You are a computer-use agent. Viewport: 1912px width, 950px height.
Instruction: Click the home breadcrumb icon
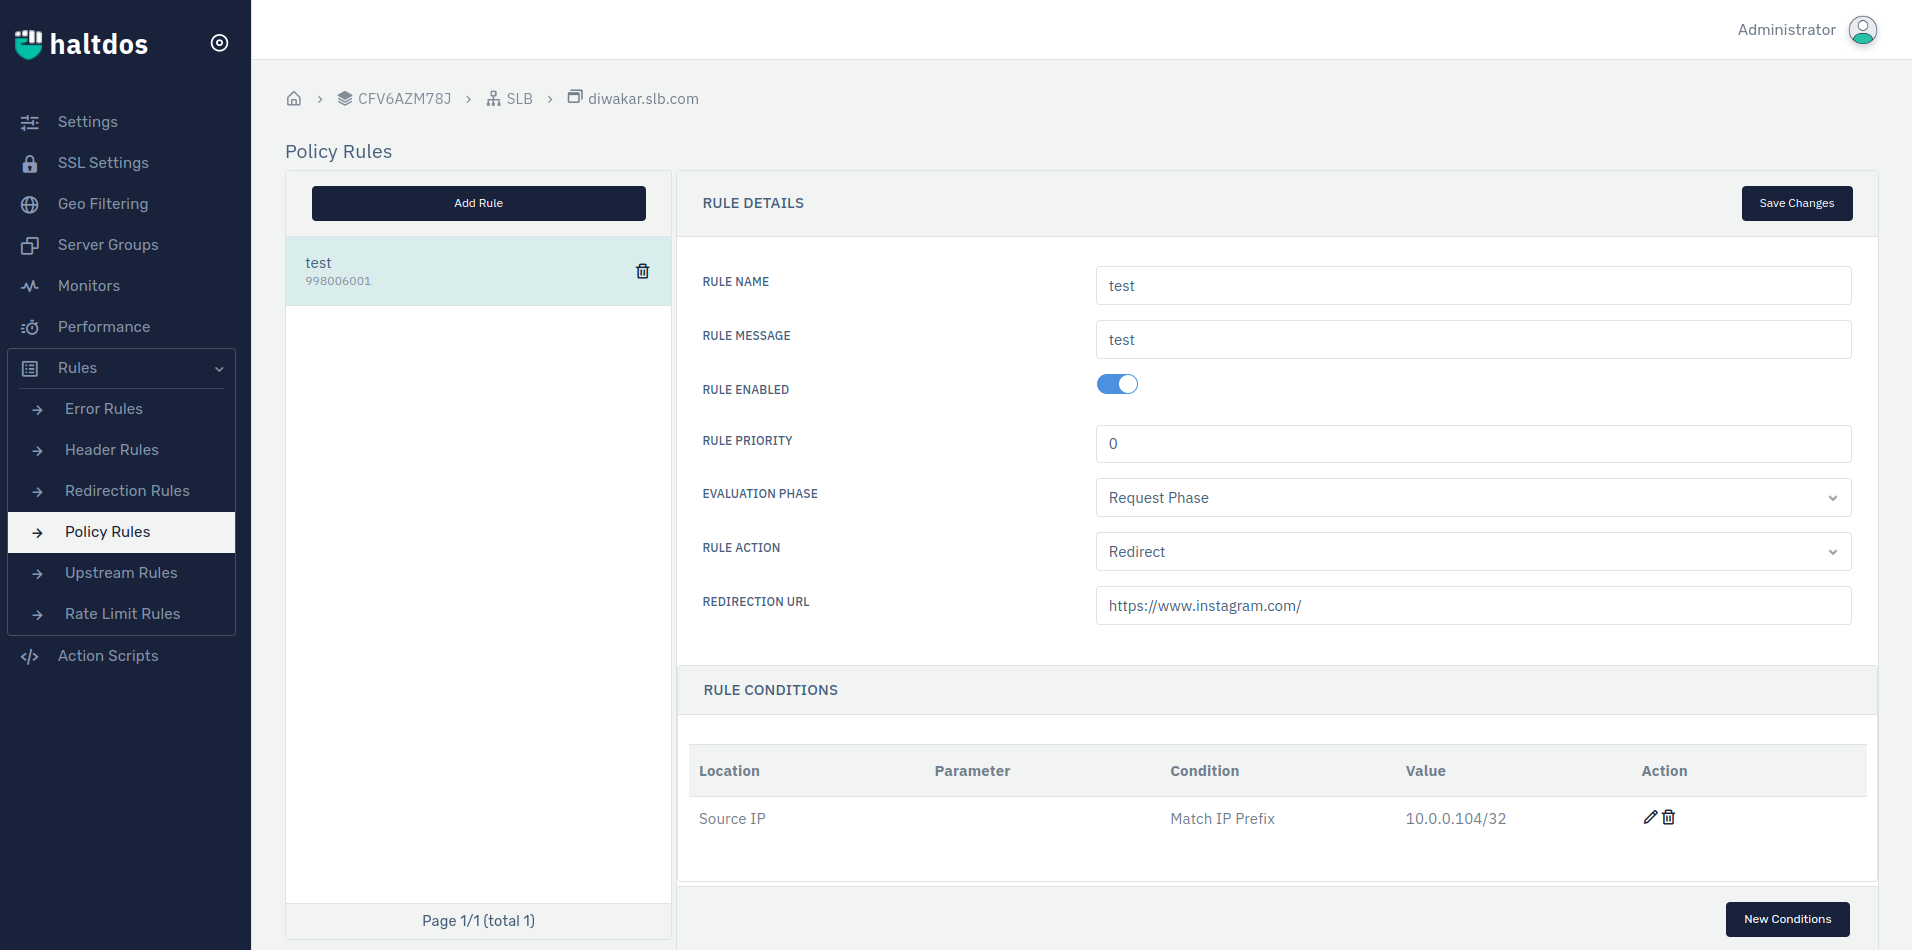pos(294,98)
